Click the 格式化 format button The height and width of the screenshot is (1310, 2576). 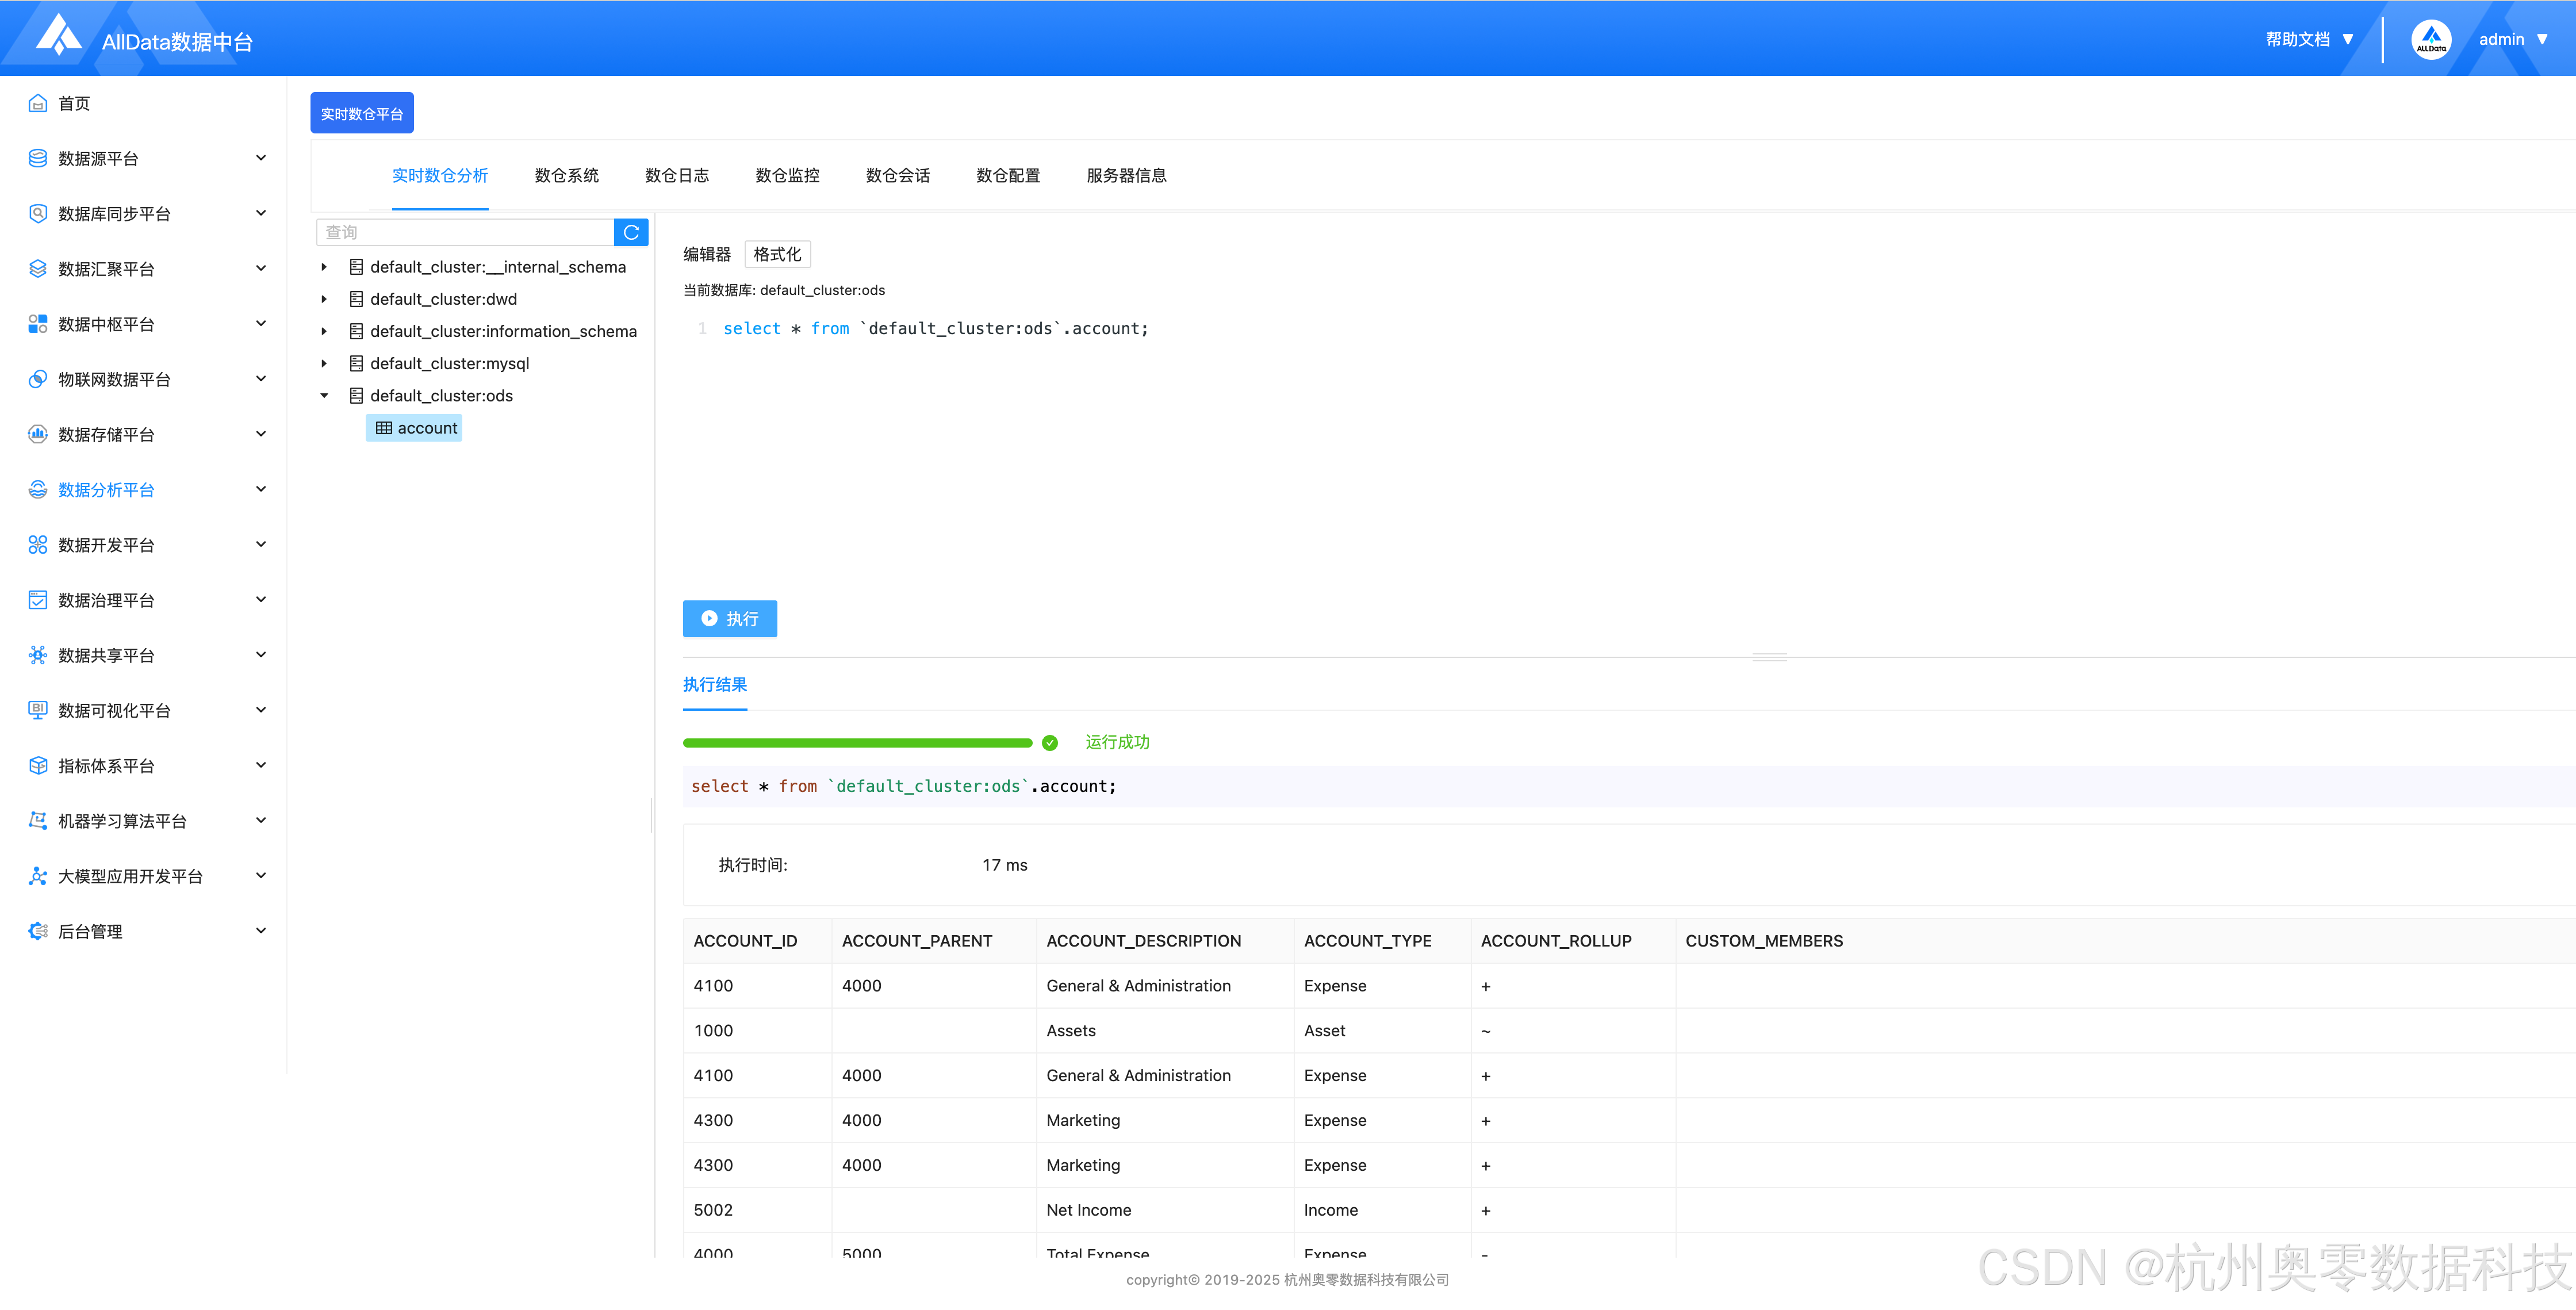(777, 254)
